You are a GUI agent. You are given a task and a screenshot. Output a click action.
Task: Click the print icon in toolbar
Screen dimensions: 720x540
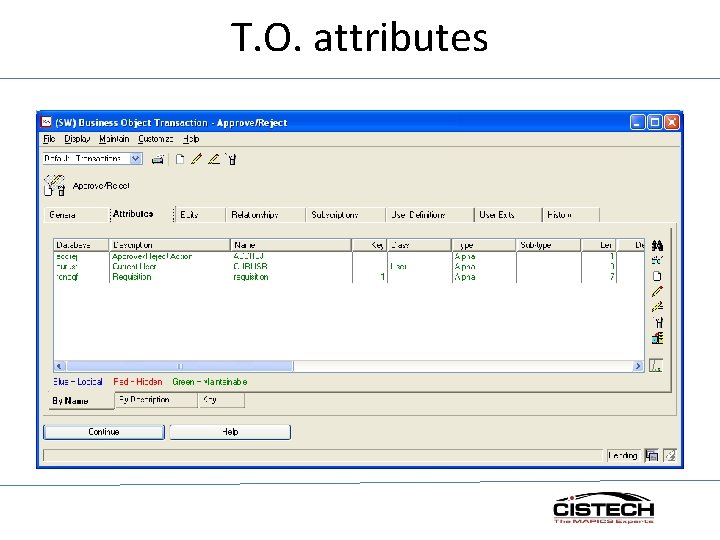coord(158,159)
